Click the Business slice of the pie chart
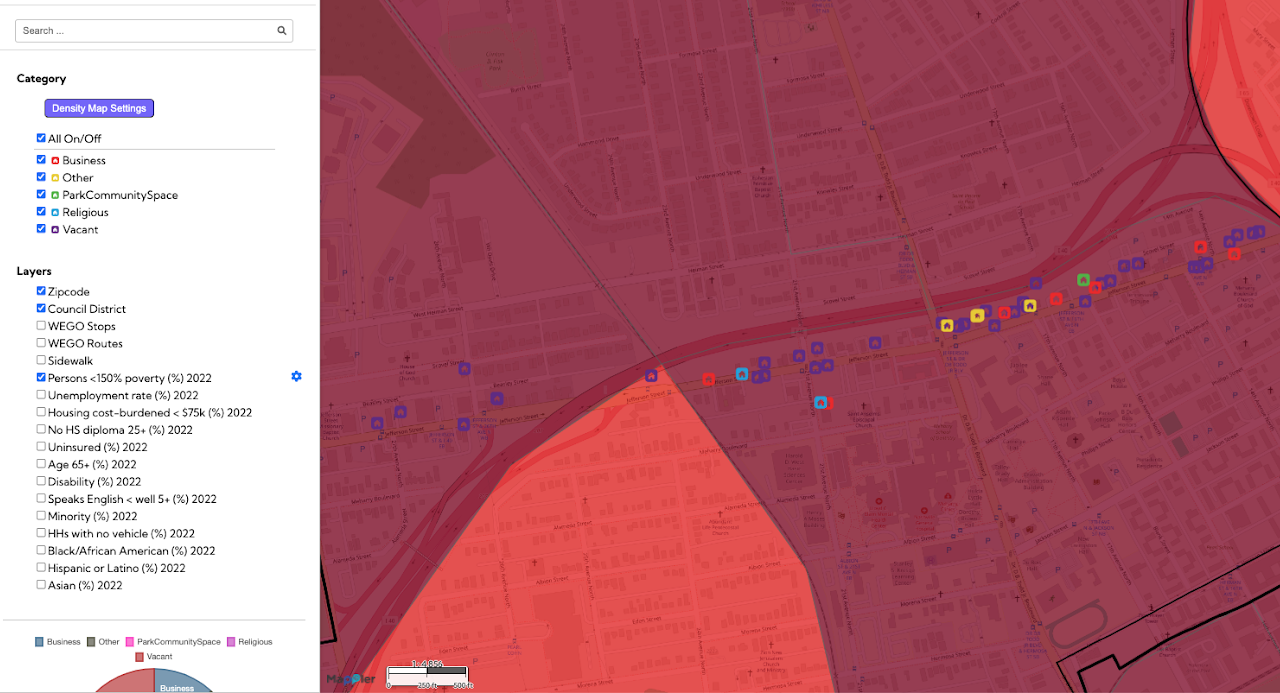Image resolution: width=1280 pixels, height=693 pixels. [180, 684]
